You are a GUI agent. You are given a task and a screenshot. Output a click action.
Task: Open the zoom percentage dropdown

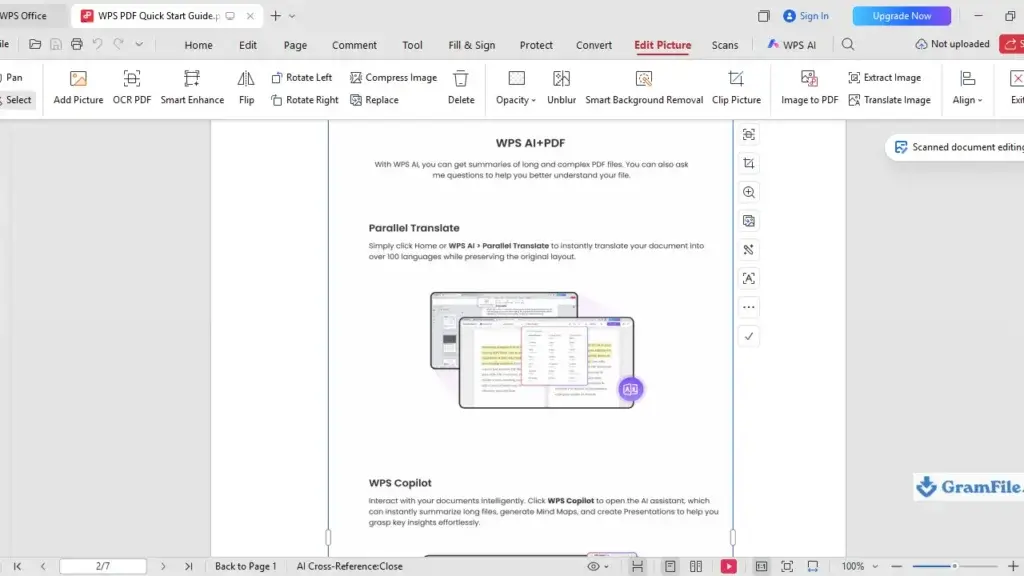coord(875,566)
